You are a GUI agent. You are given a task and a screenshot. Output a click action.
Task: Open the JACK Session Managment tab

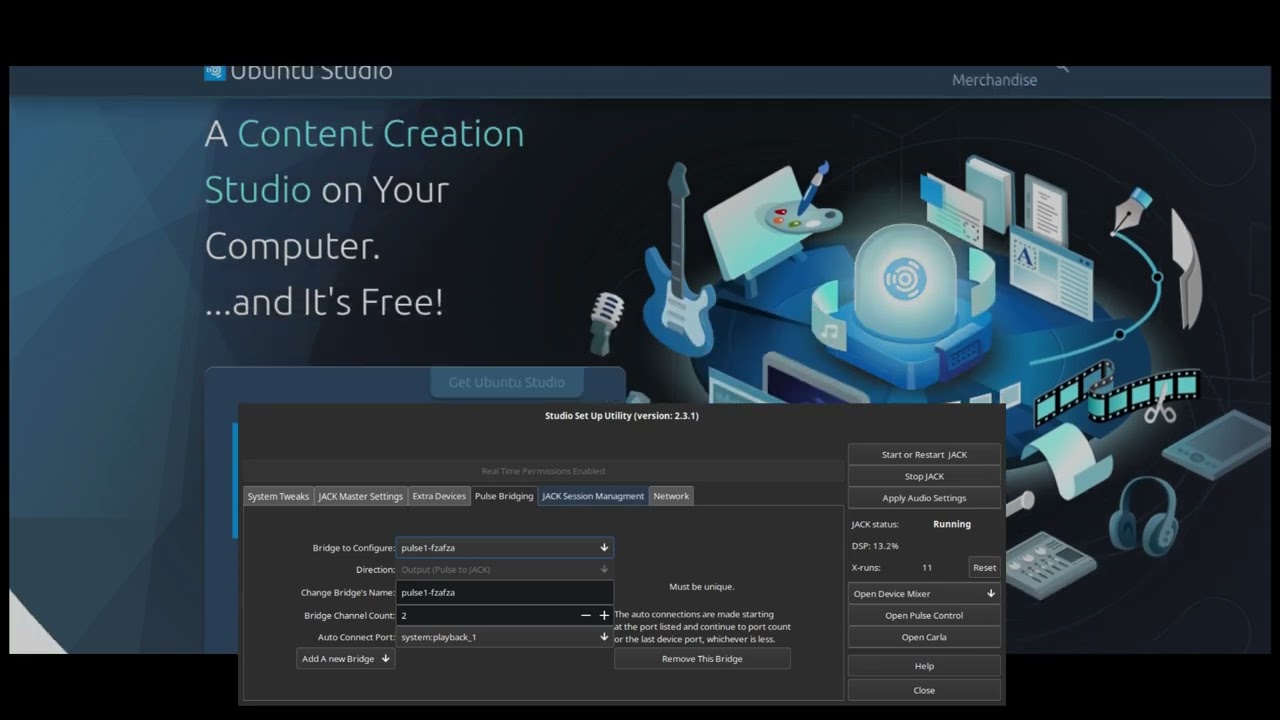click(593, 496)
